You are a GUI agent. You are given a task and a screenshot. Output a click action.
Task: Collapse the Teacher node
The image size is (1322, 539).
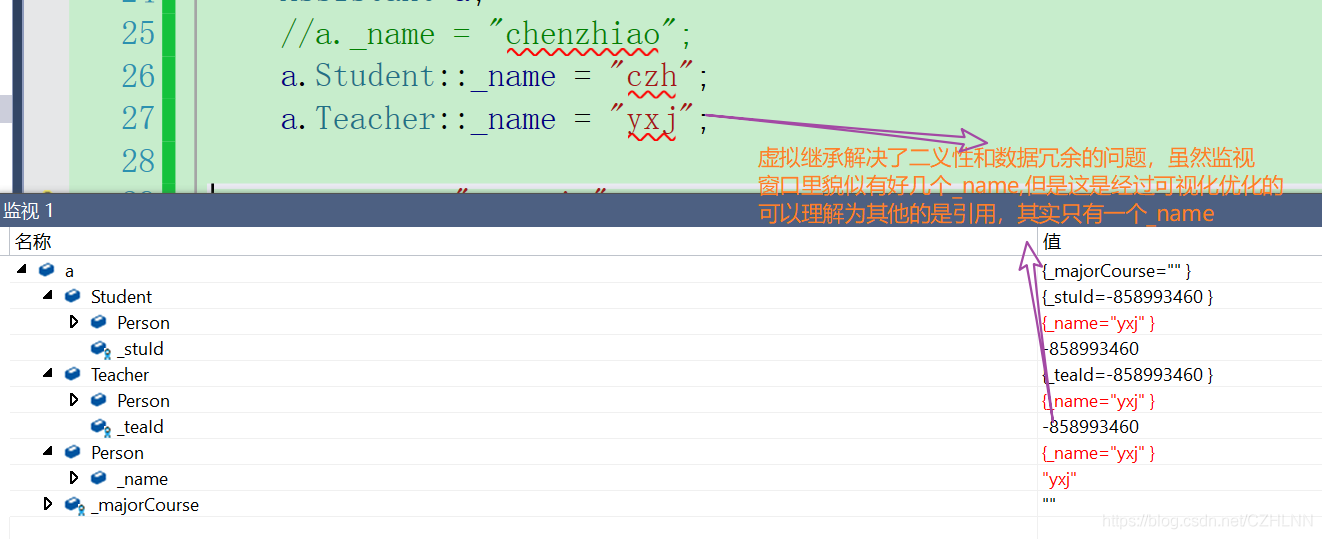click(x=48, y=374)
